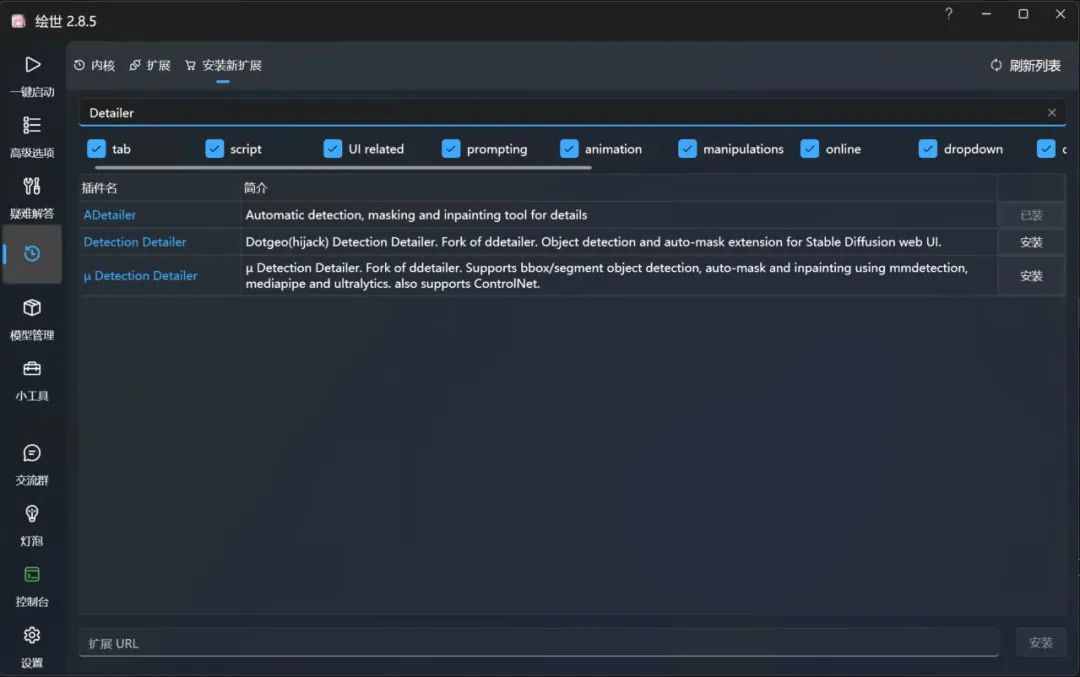Viewport: 1080px width, 677px height.
Task: Click the 绘世 app logo icon
Action: [19, 21]
